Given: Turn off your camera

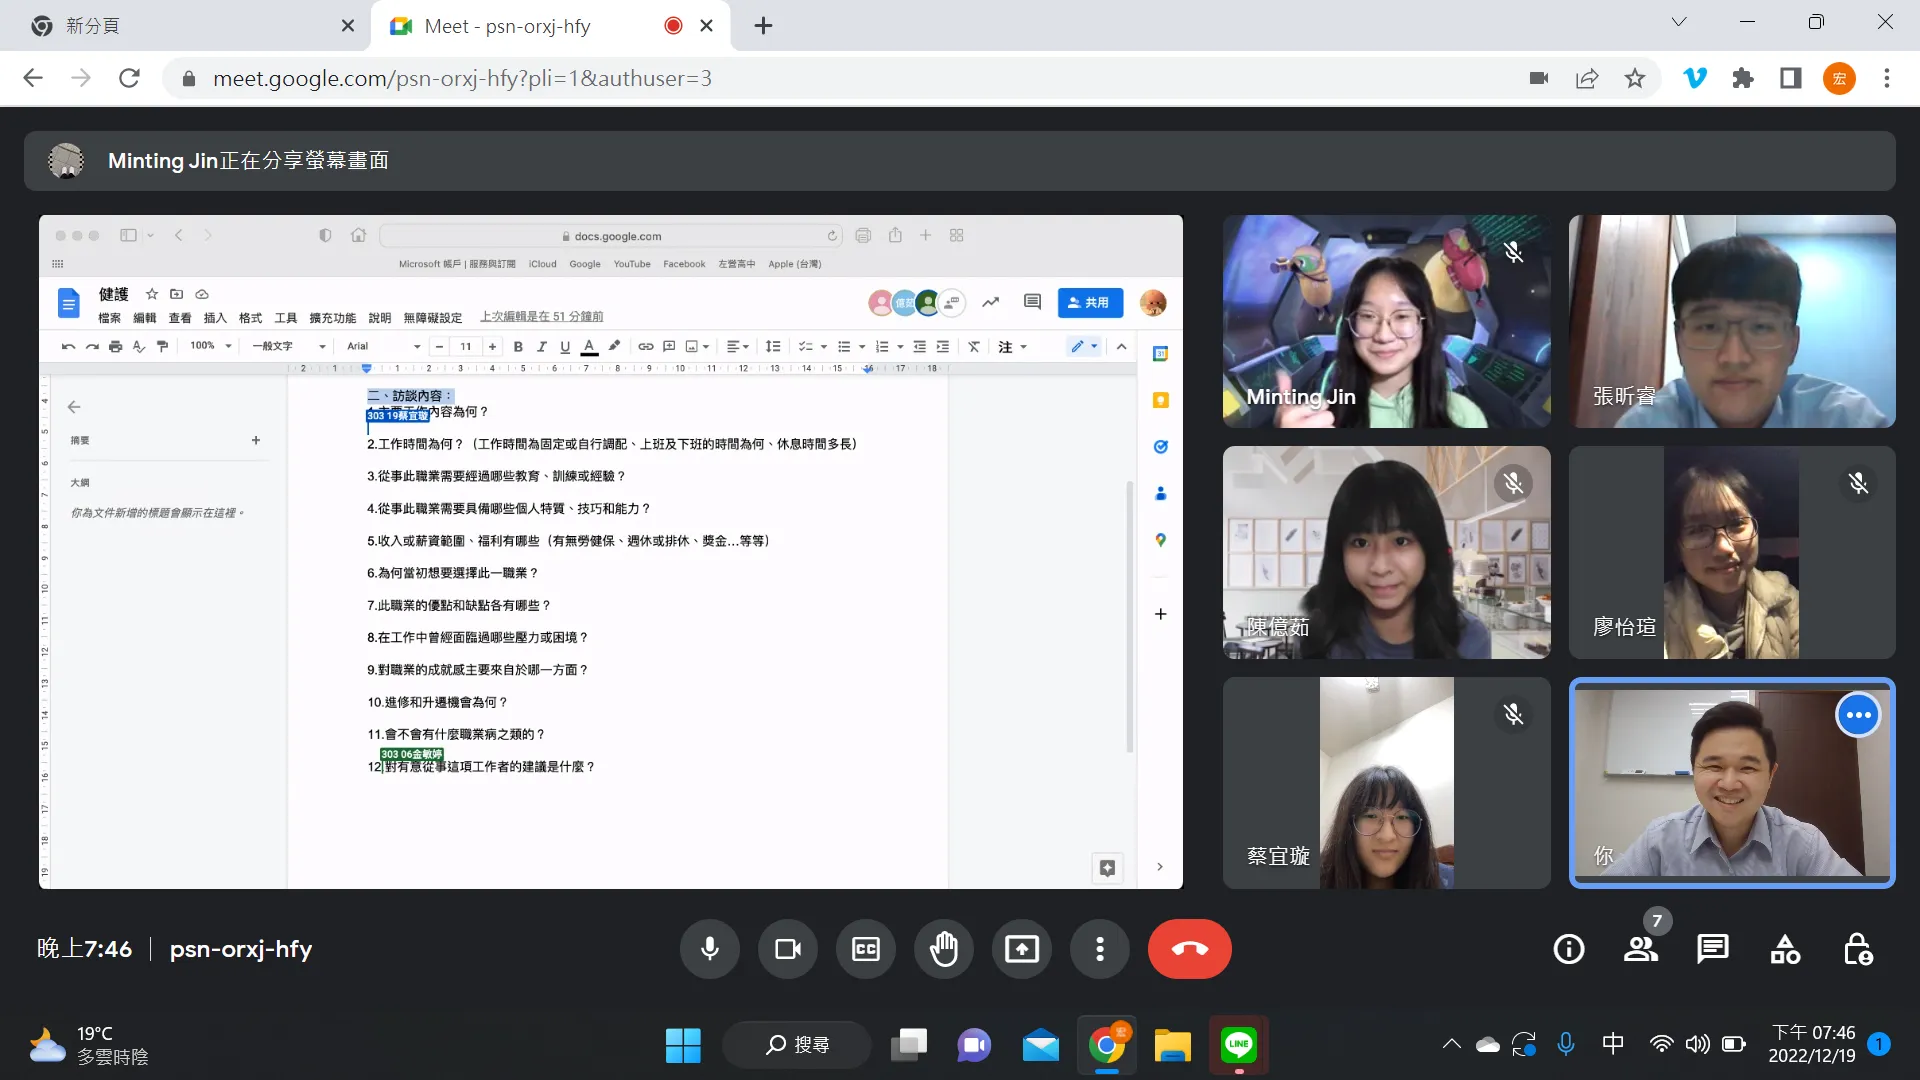Looking at the screenshot, I should pyautogui.click(x=787, y=949).
